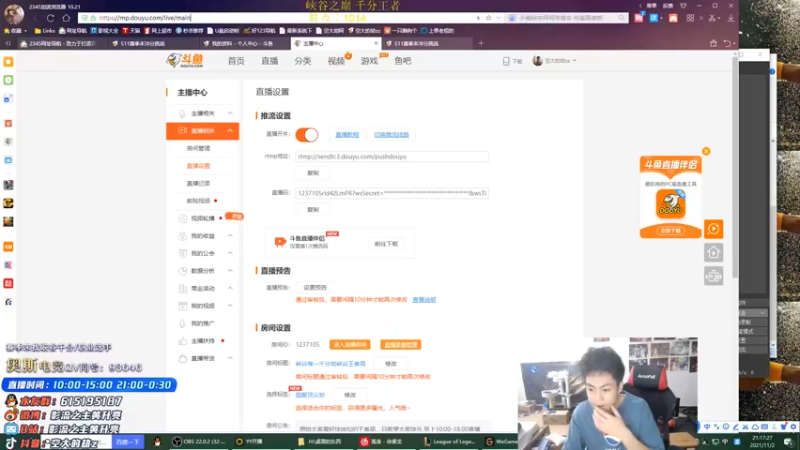
Task: Collapse the 主播相关 sidebar section
Action: click(x=230, y=113)
